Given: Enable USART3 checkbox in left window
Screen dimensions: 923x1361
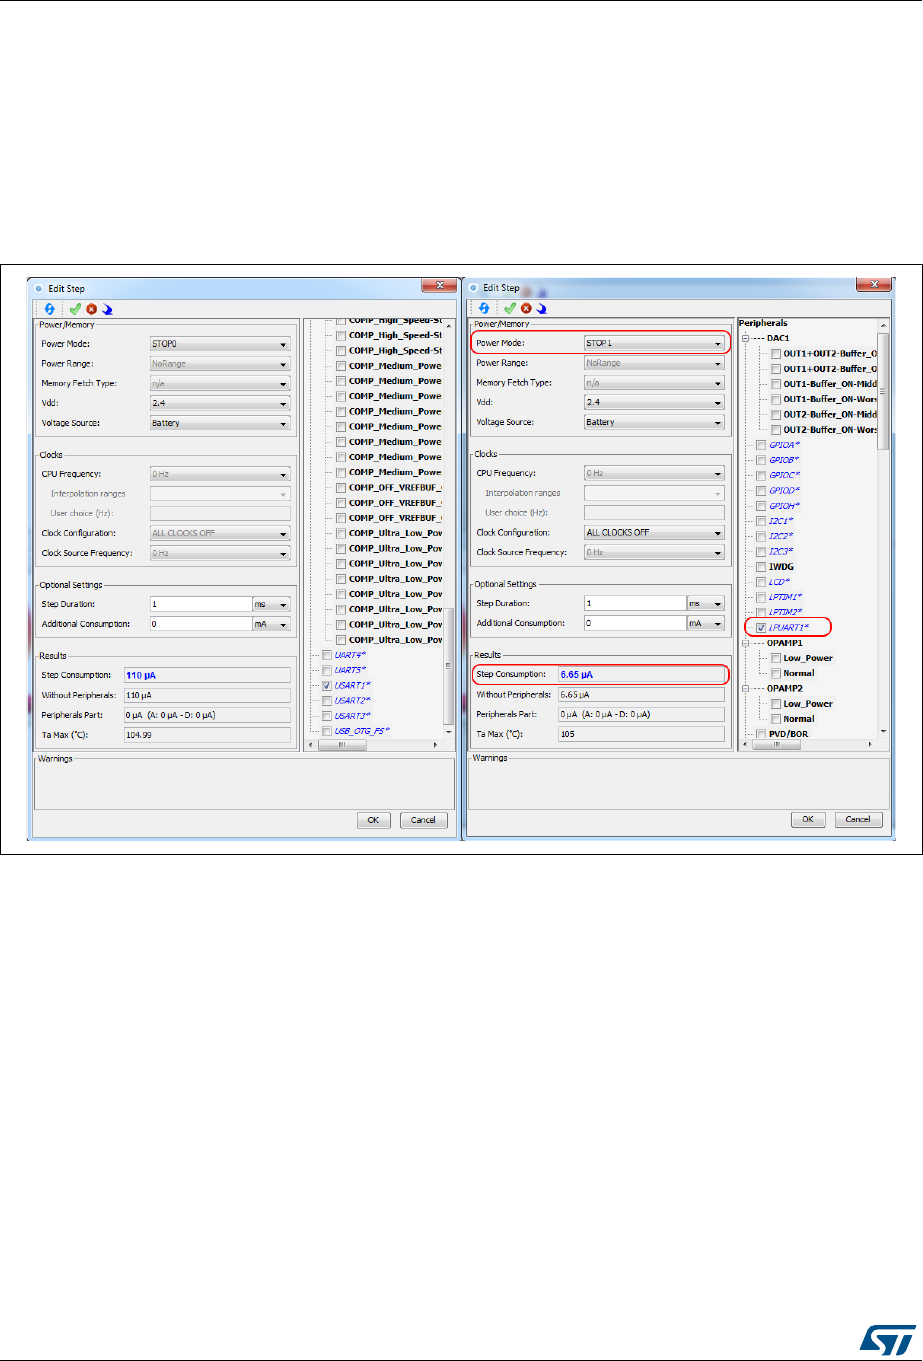Looking at the screenshot, I should pyautogui.click(x=327, y=716).
